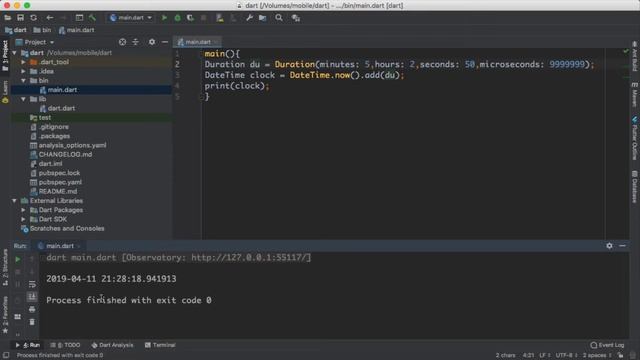Click the locate target icon in Project panel
The height and width of the screenshot is (360, 640).
122,42
